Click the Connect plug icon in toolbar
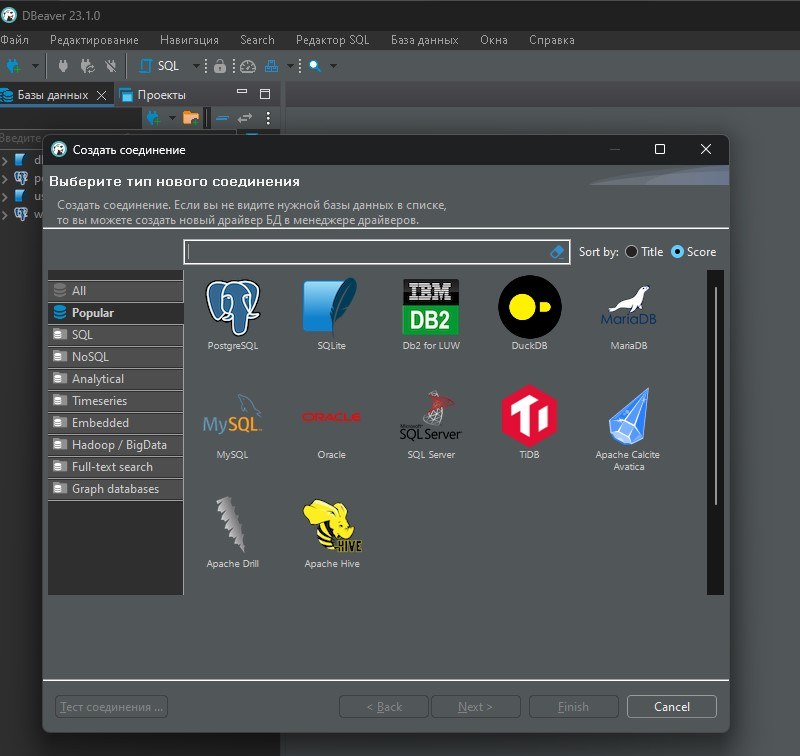 point(63,66)
